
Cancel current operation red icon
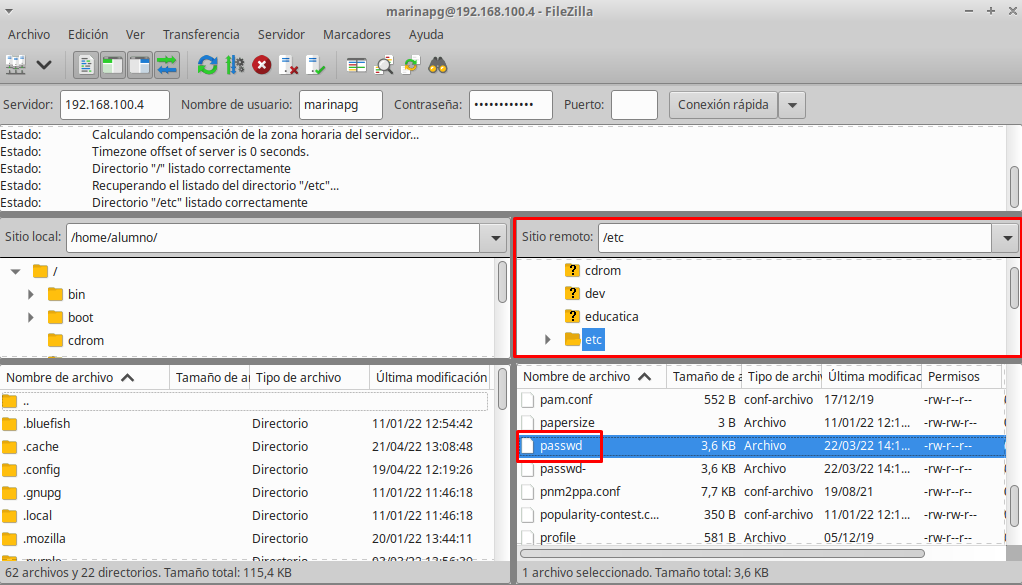click(x=262, y=65)
